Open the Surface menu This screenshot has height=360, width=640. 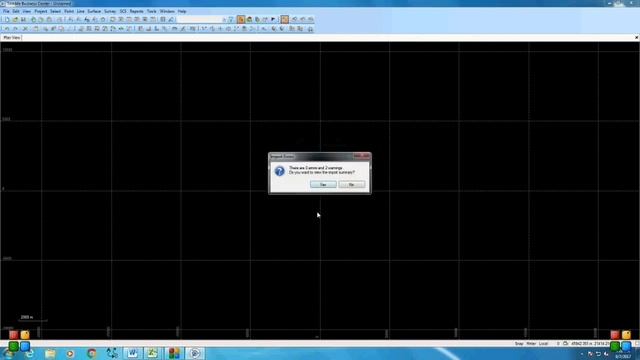pyautogui.click(x=94, y=11)
